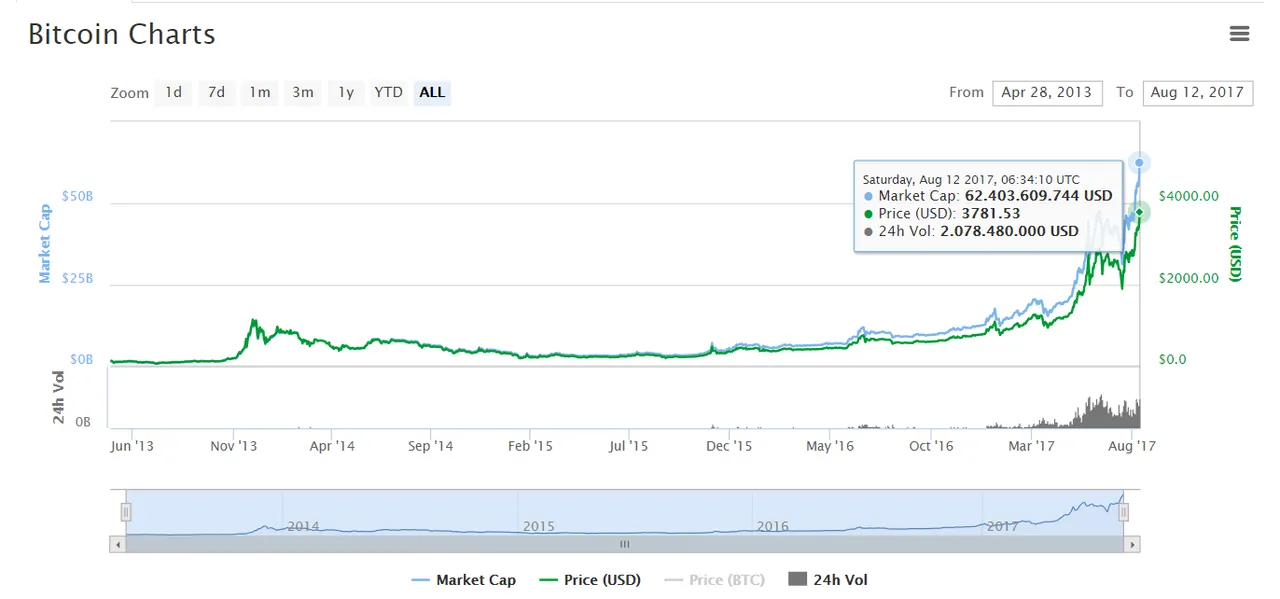This screenshot has width=1280, height=599.
Task: Click the Bitcoin Charts heading
Action: [x=121, y=35]
